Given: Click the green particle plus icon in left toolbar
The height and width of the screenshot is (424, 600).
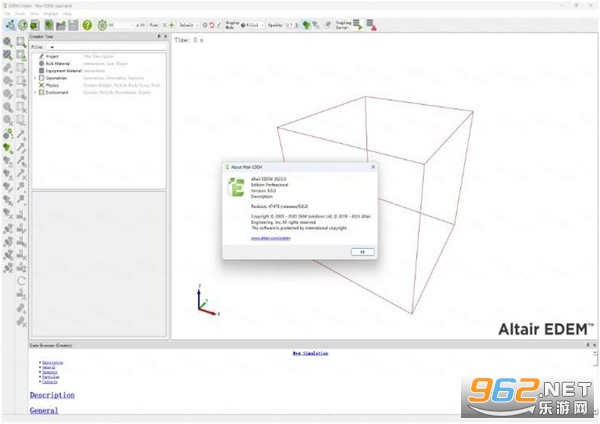Looking at the screenshot, I should [8, 148].
